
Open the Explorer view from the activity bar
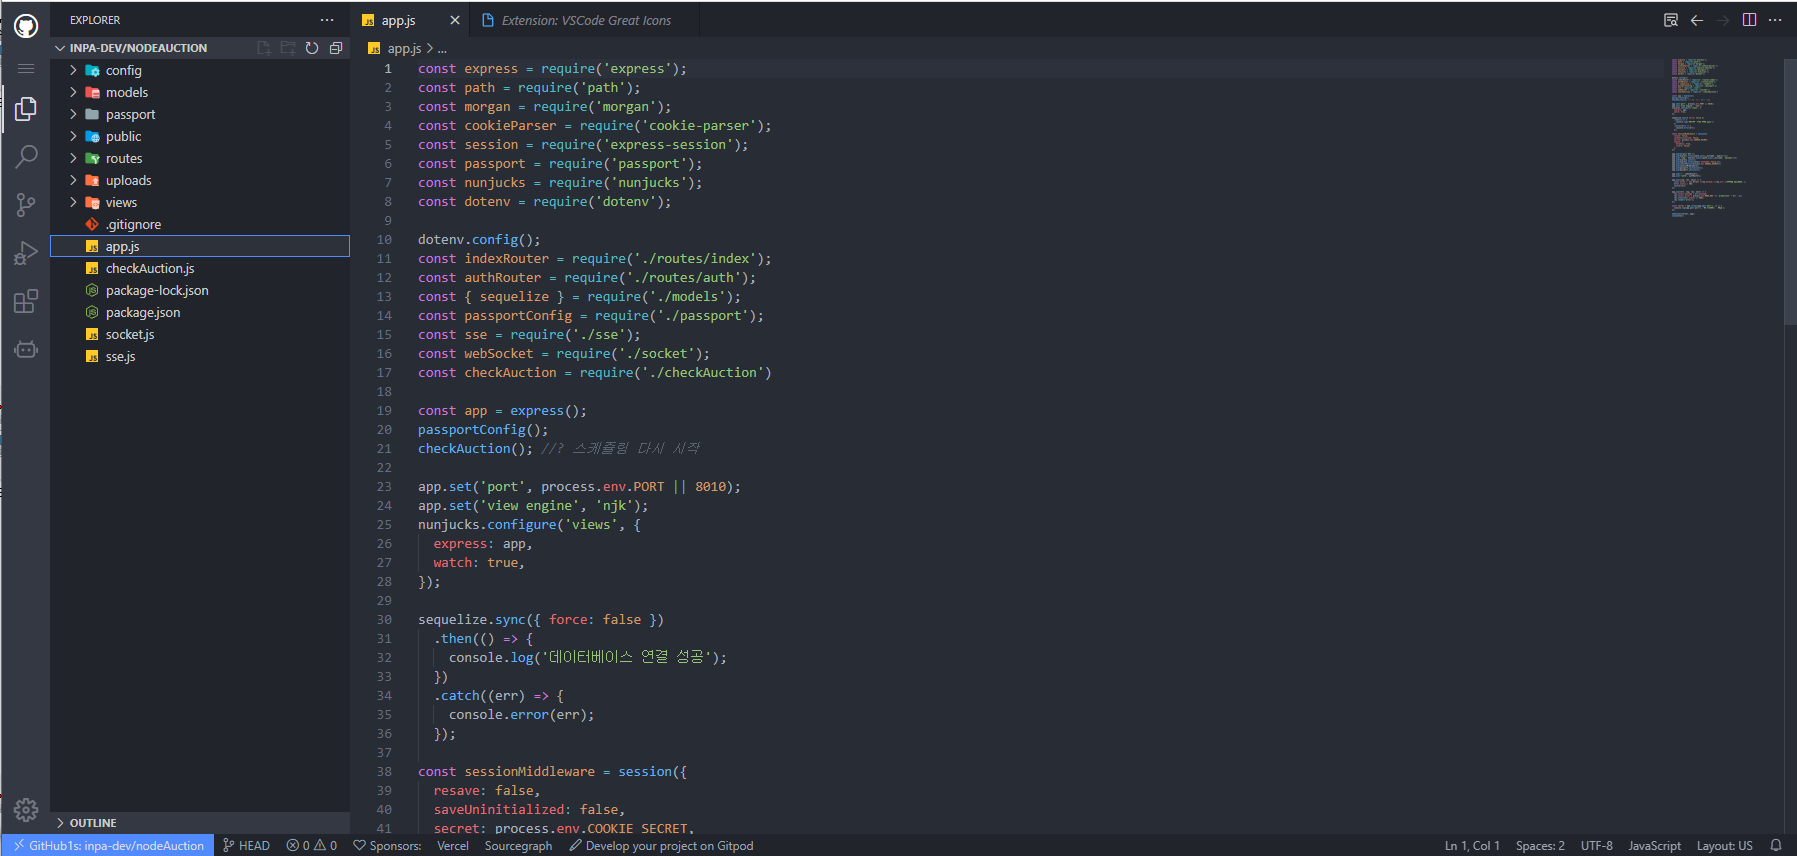tap(26, 109)
